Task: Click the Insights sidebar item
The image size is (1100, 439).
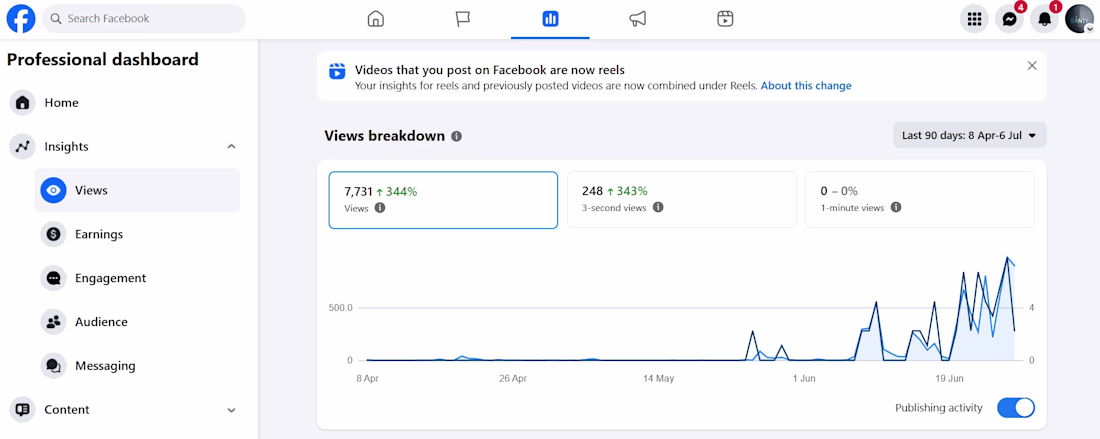Action: (123, 147)
